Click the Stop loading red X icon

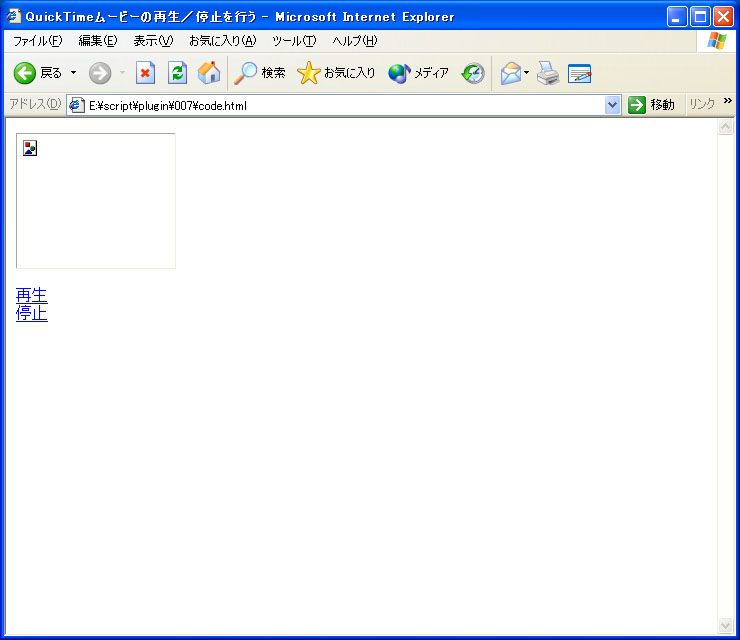145,73
